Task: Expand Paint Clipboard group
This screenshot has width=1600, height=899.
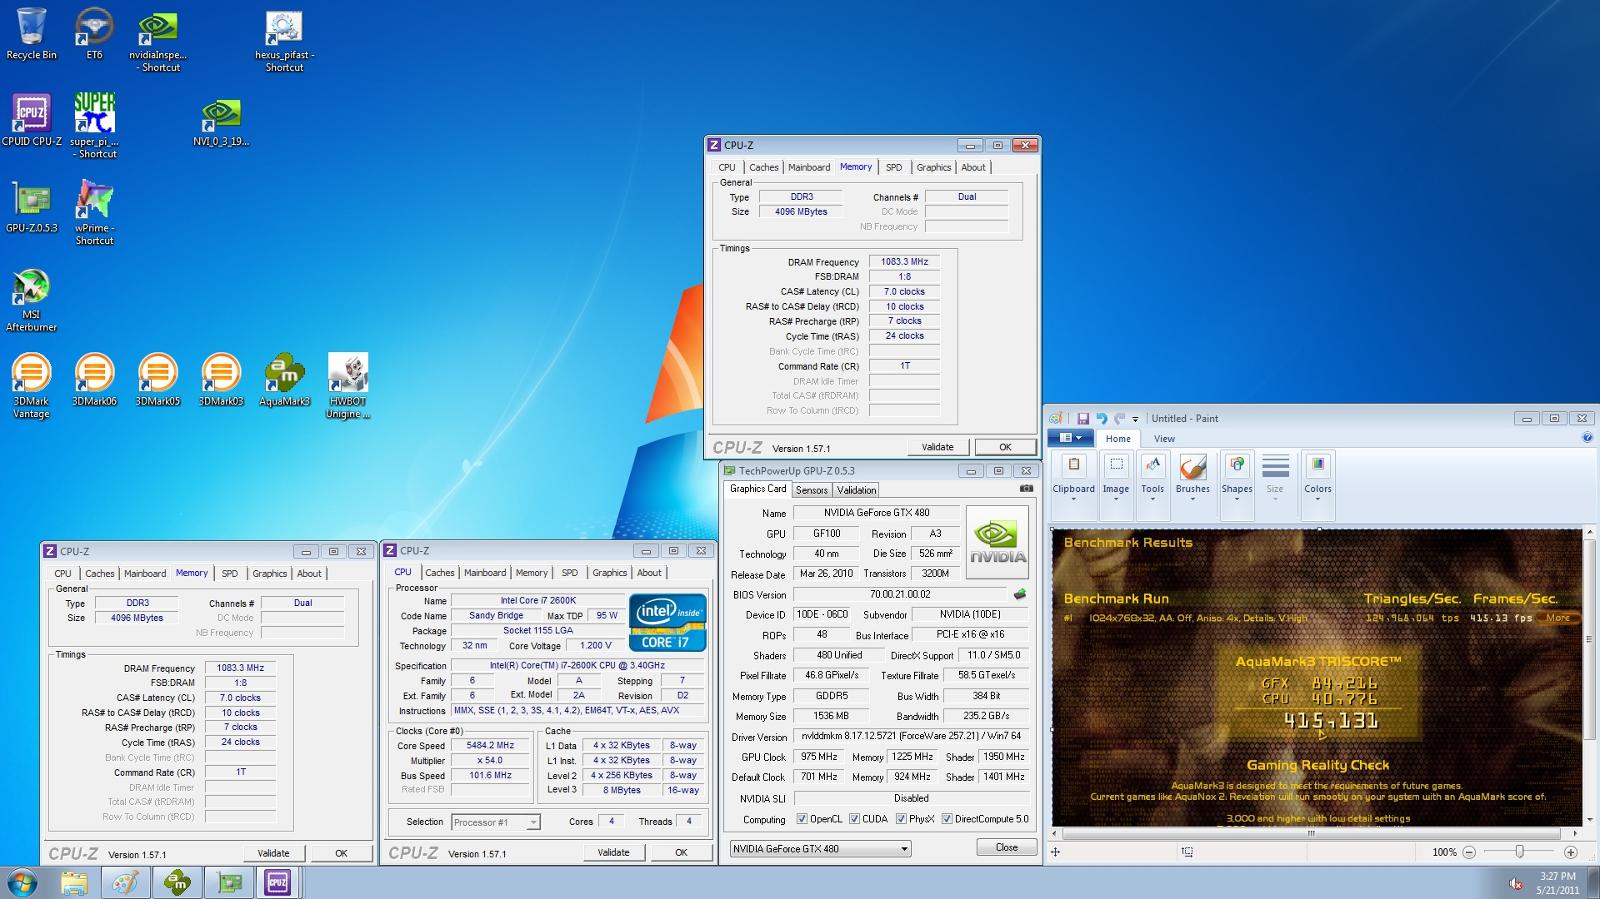Action: [x=1073, y=485]
